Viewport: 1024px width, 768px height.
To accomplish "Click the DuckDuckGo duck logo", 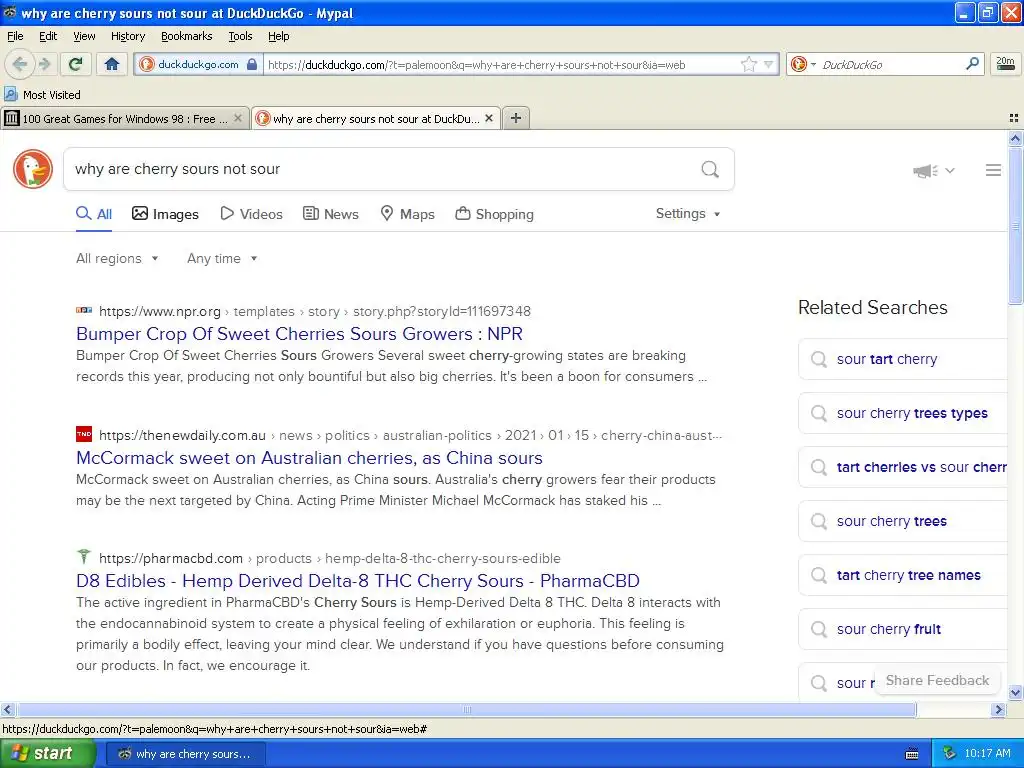I will (33, 168).
